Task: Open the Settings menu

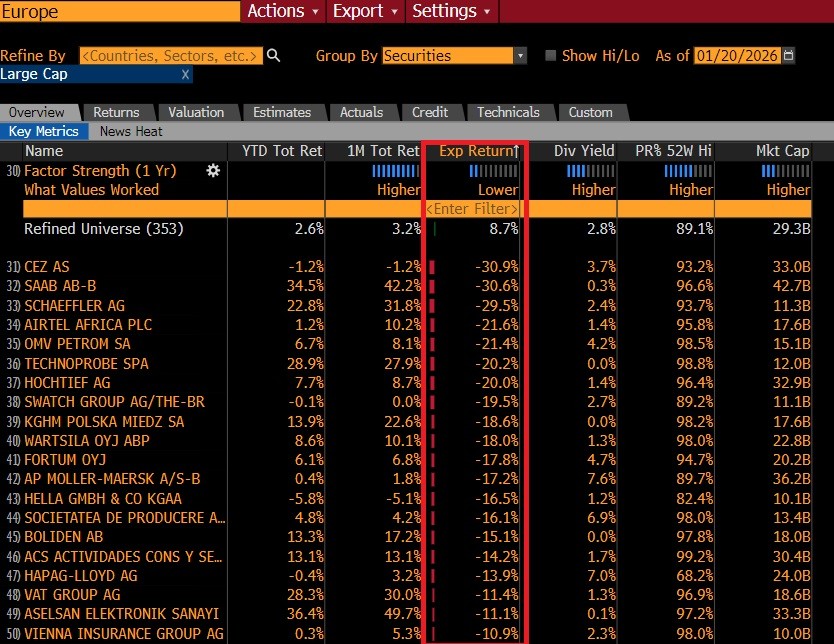Action: click(452, 11)
